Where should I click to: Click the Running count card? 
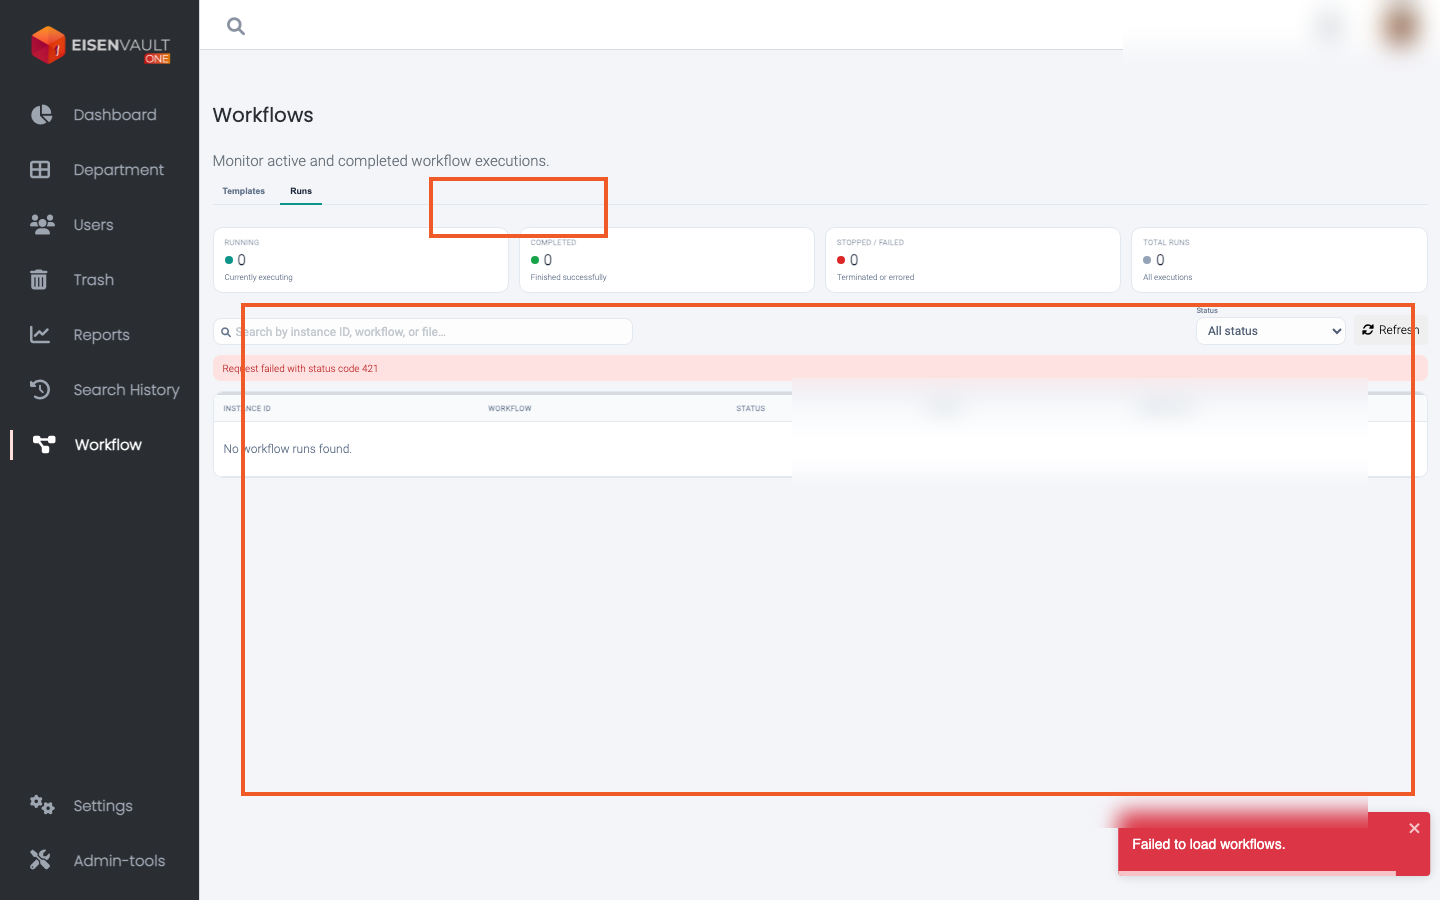tap(361, 260)
